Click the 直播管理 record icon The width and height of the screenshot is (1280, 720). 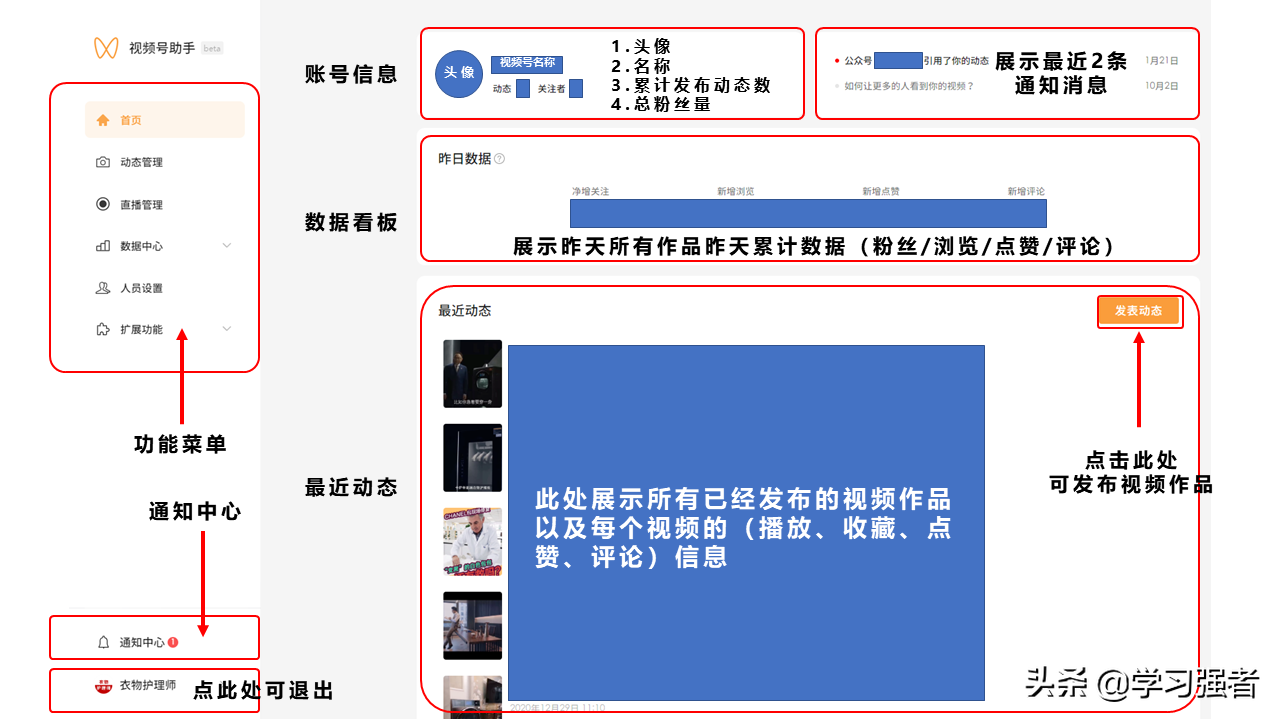[102, 204]
